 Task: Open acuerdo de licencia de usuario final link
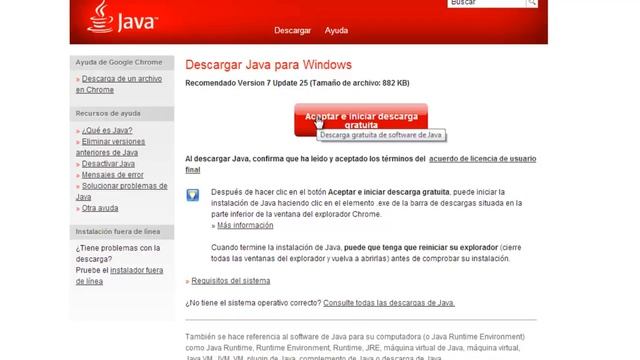coord(361,164)
